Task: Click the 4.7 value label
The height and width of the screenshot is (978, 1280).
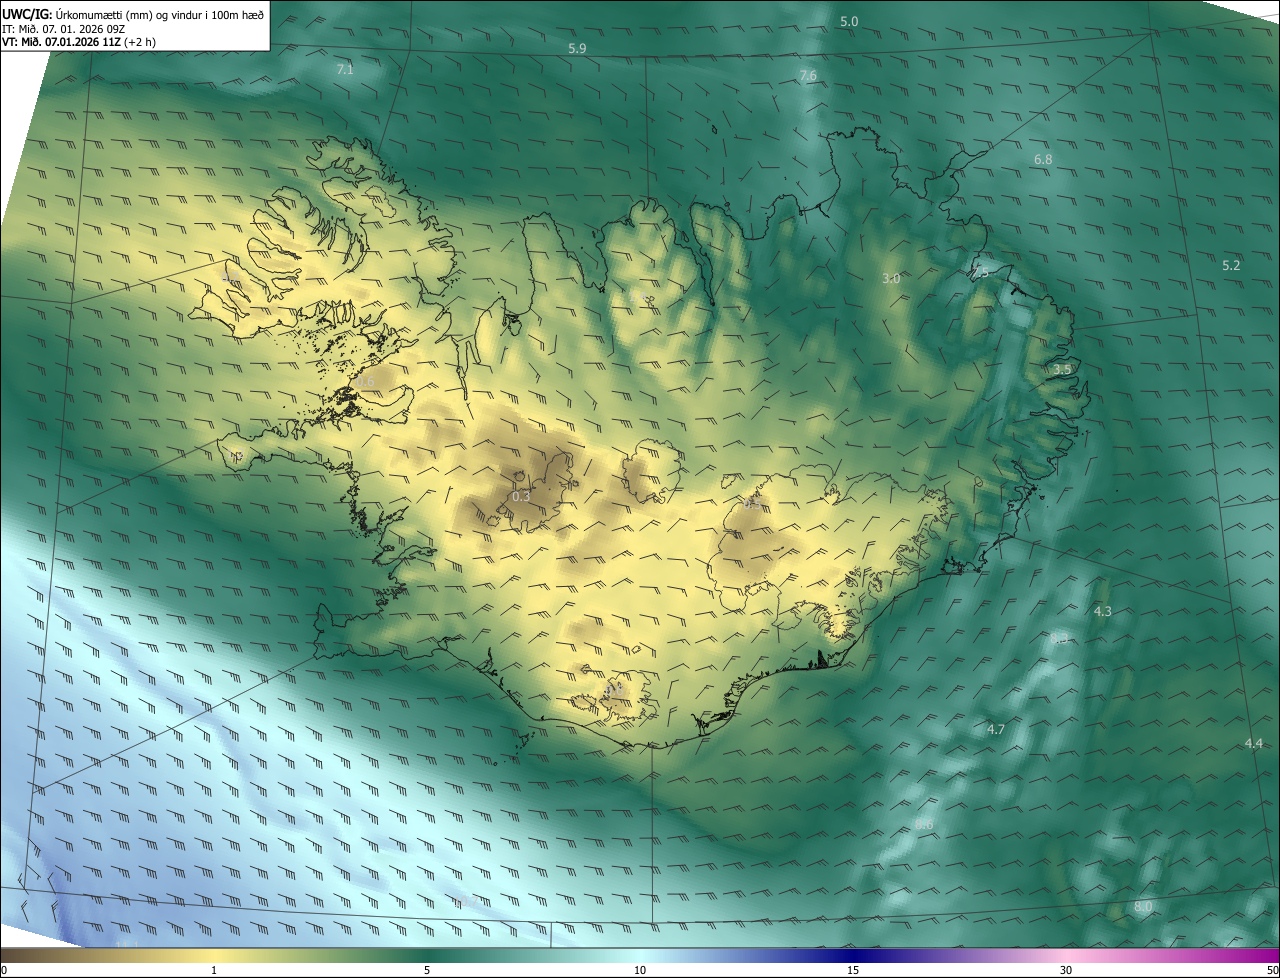Action: pos(996,730)
